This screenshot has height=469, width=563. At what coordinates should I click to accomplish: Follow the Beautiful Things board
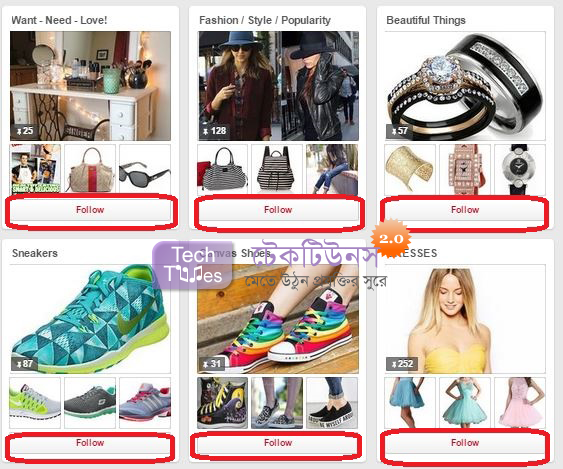point(465,210)
